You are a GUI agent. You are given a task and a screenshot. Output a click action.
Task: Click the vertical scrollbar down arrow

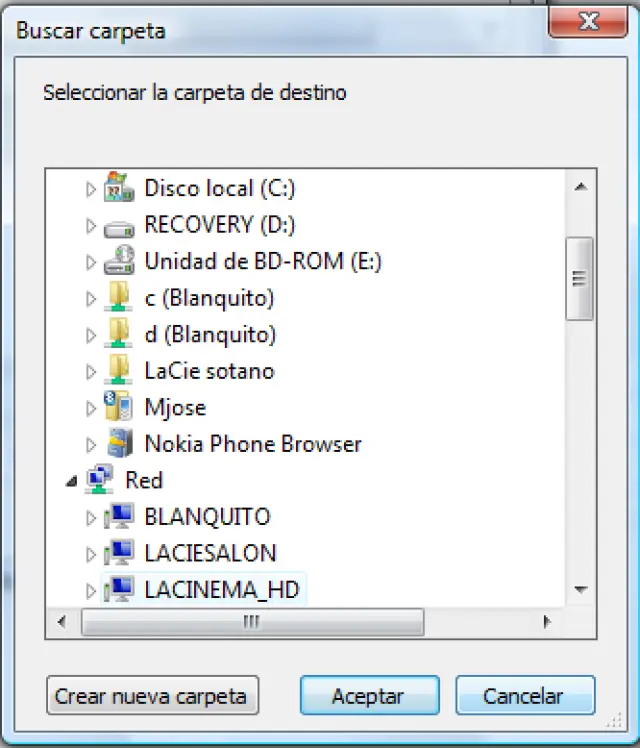tap(581, 590)
